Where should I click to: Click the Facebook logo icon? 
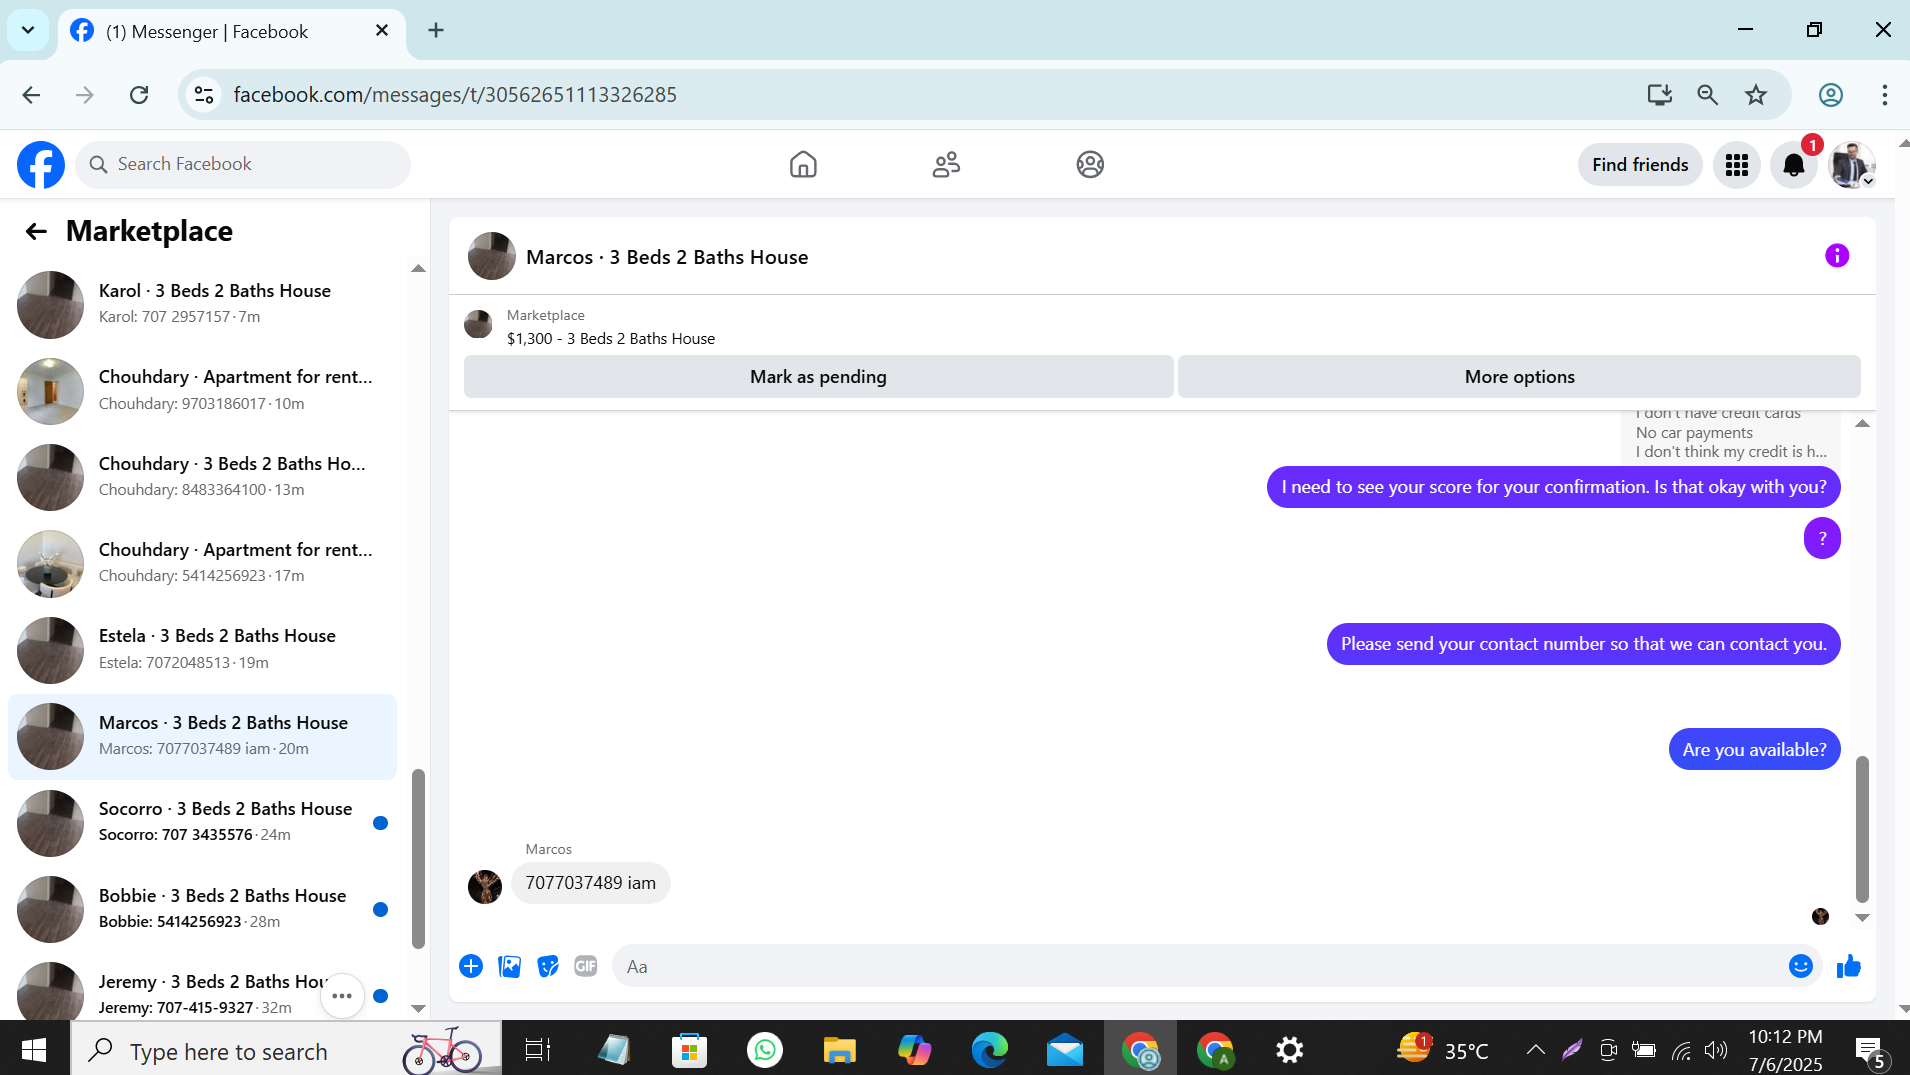click(41, 165)
